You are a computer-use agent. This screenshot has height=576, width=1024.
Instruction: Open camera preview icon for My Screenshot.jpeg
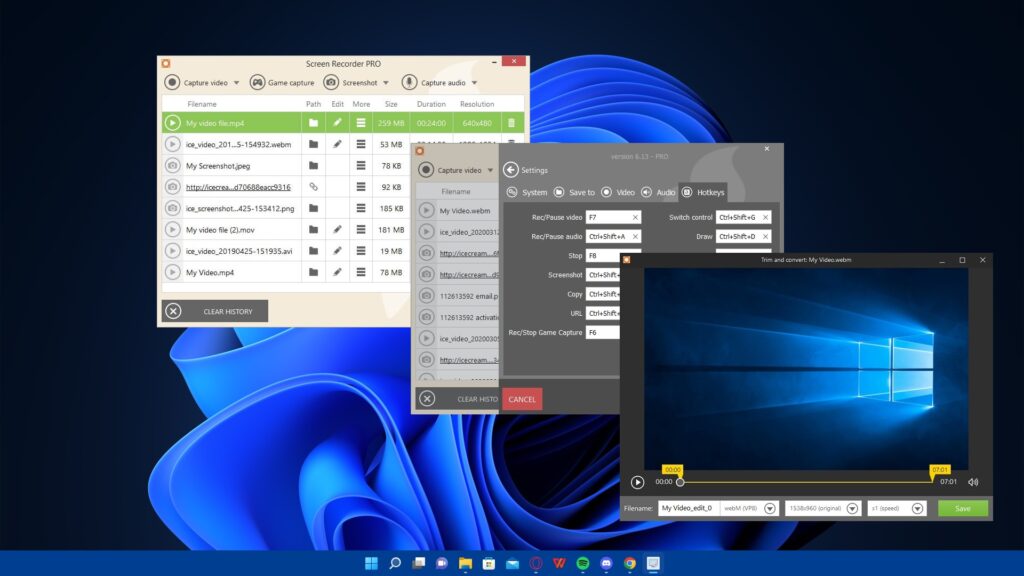click(x=172, y=166)
